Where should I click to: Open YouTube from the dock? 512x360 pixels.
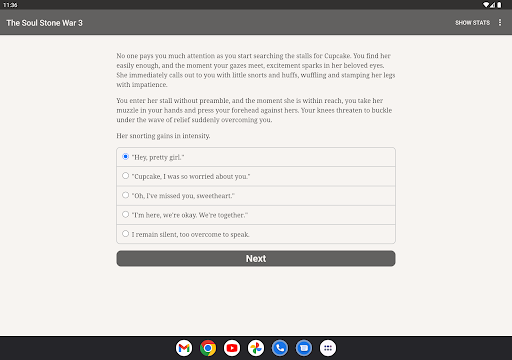pyautogui.click(x=232, y=348)
